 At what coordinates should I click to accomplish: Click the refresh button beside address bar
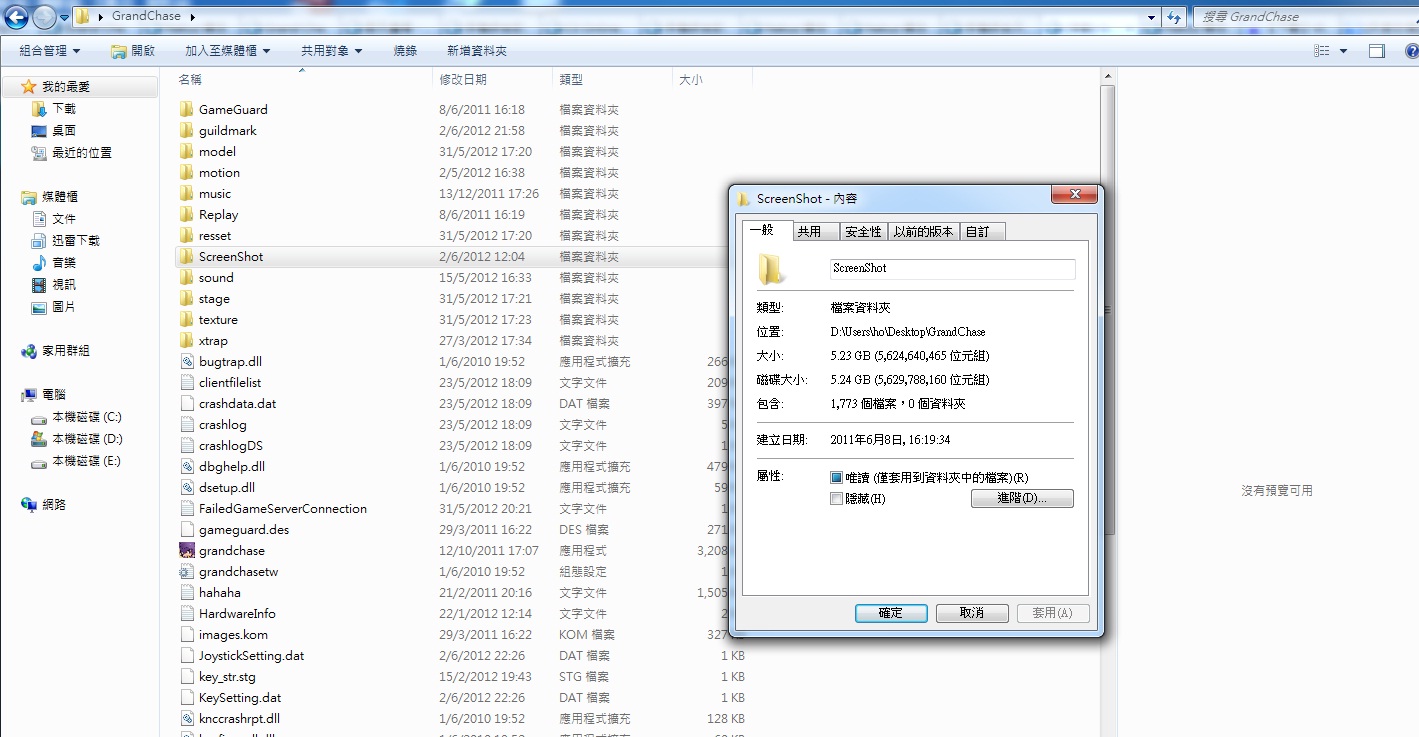(x=1175, y=17)
